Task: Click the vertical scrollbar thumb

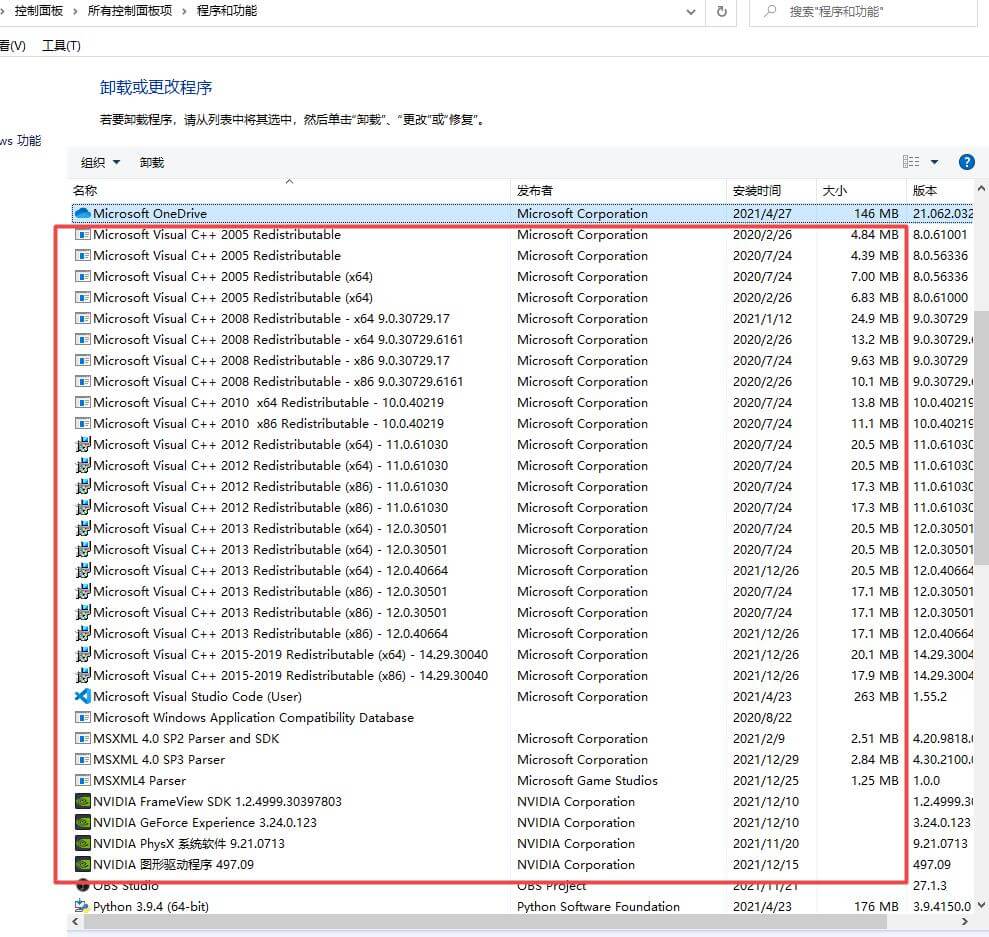Action: click(x=981, y=438)
